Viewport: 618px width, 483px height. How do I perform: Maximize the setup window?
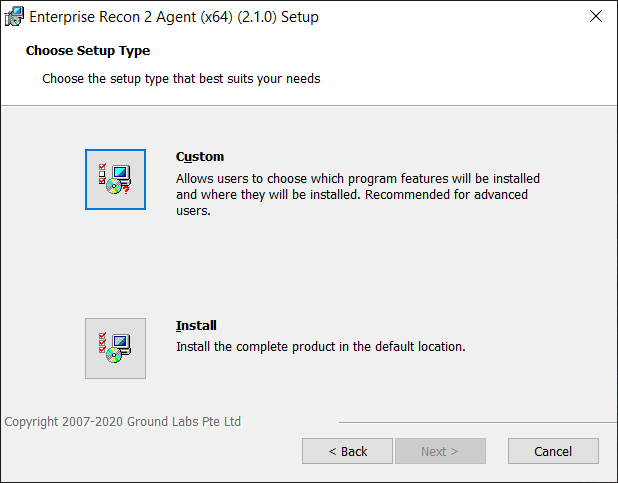(x=549, y=17)
